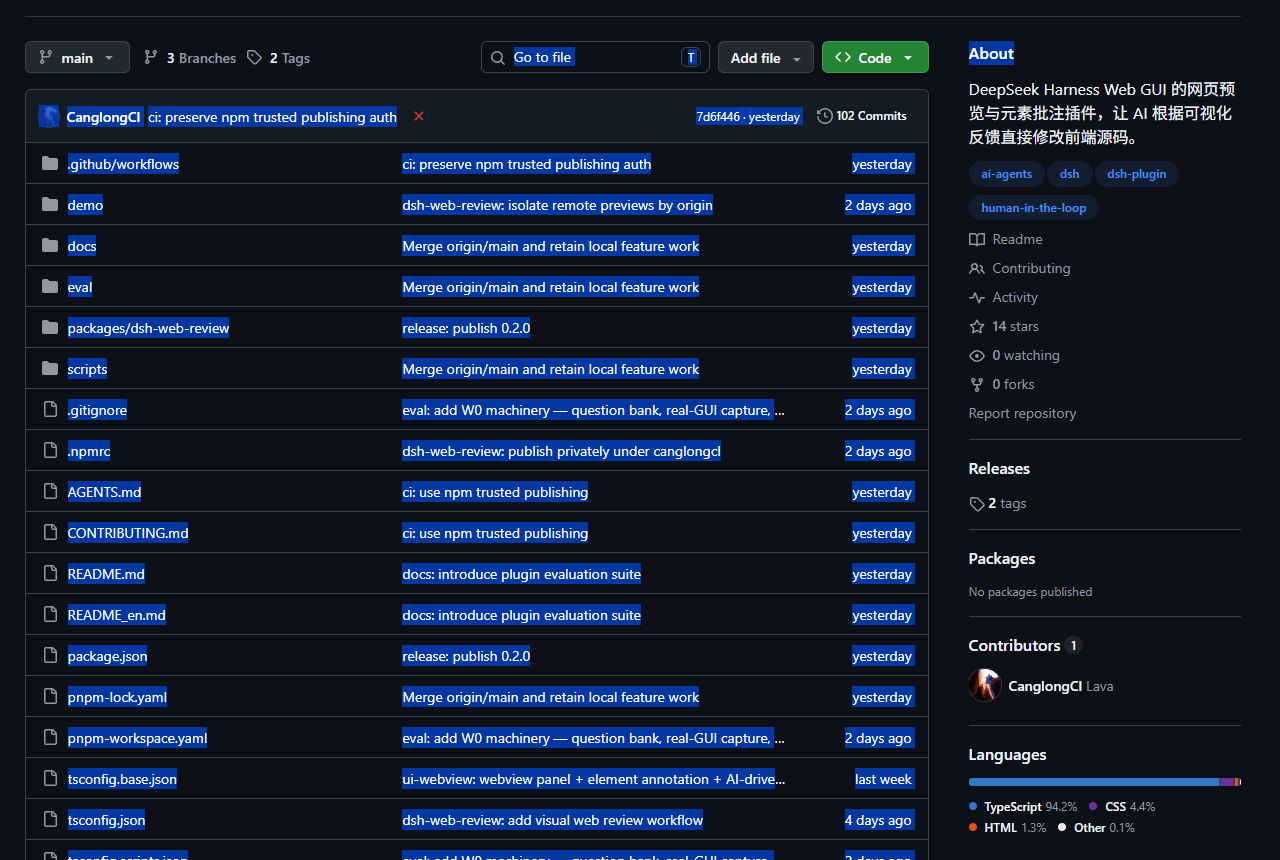Image resolution: width=1280 pixels, height=860 pixels.
Task: Click the folder icon beside packages/dsh-web-review
Action: click(x=50, y=328)
